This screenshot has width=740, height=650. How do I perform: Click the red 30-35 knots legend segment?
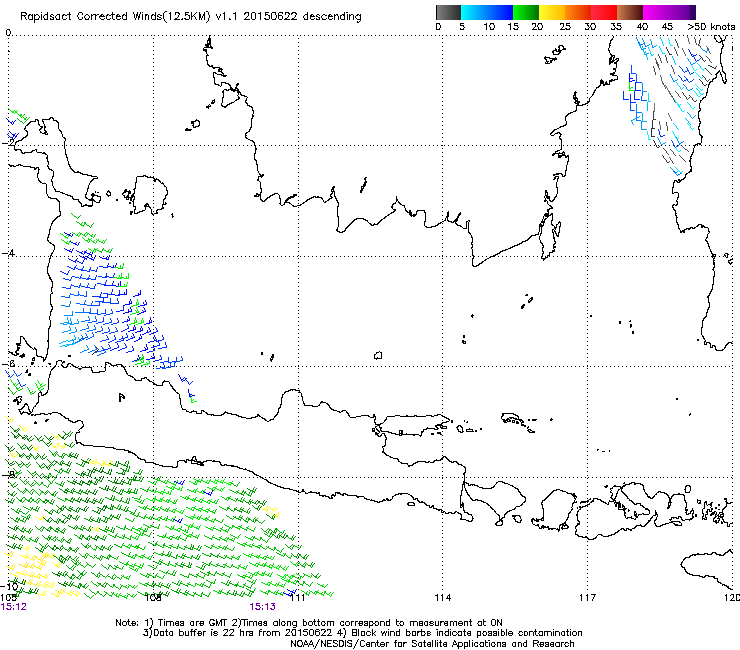pos(604,12)
